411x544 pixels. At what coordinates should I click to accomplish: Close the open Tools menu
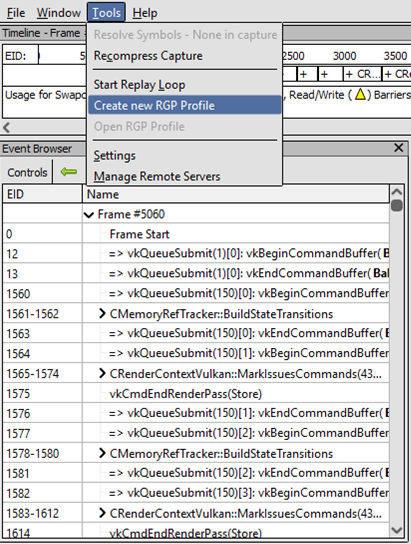click(106, 13)
